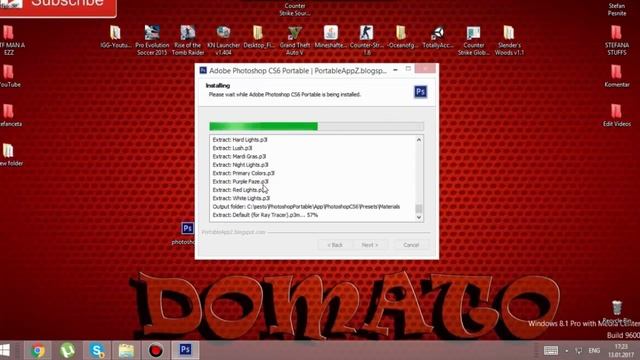The image size is (640, 360).
Task: Click the log list scroll up arrow
Action: point(419,140)
